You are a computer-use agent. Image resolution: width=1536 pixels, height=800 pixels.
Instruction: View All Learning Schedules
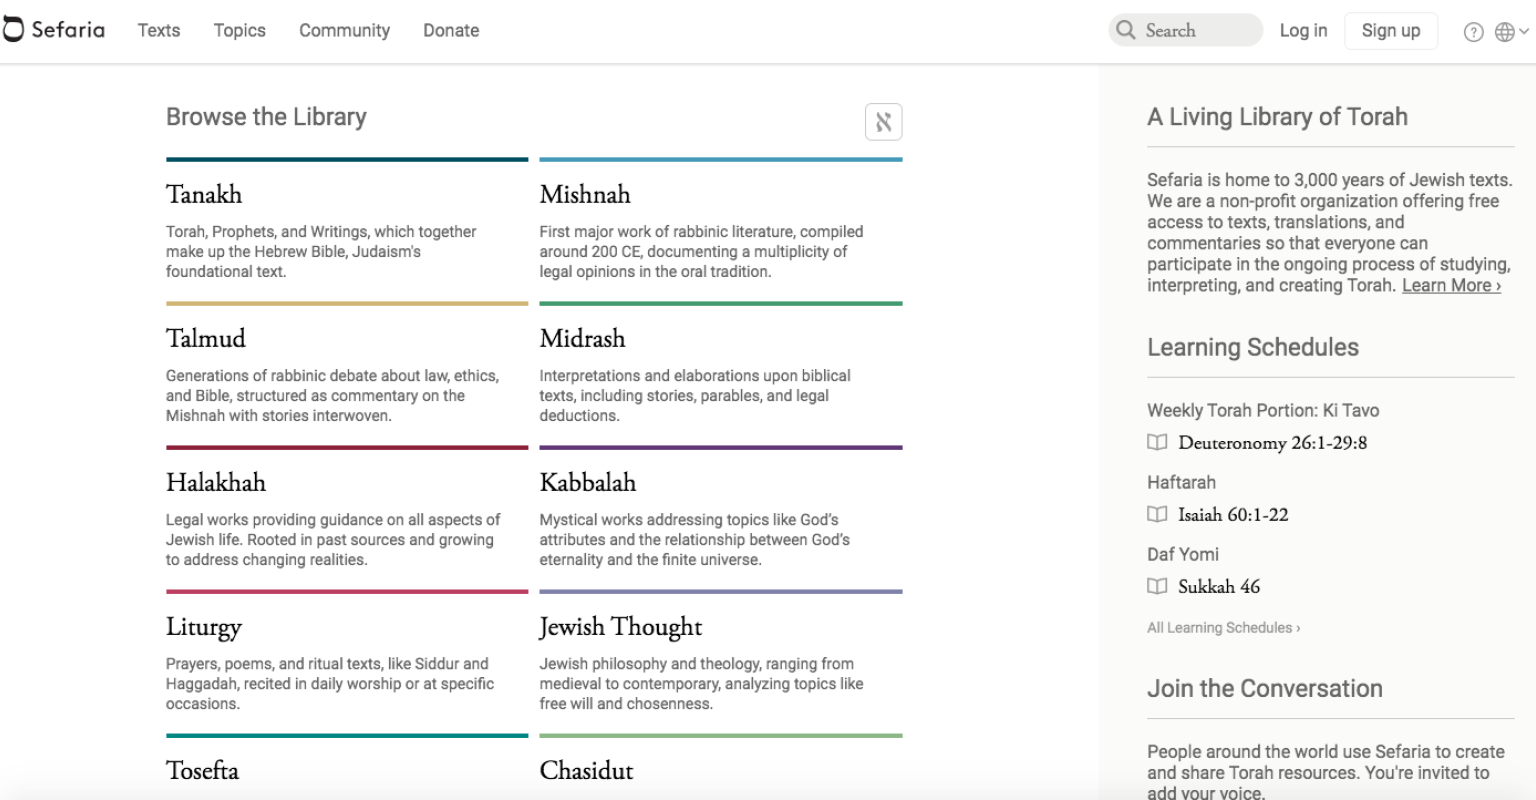pyautogui.click(x=1223, y=628)
